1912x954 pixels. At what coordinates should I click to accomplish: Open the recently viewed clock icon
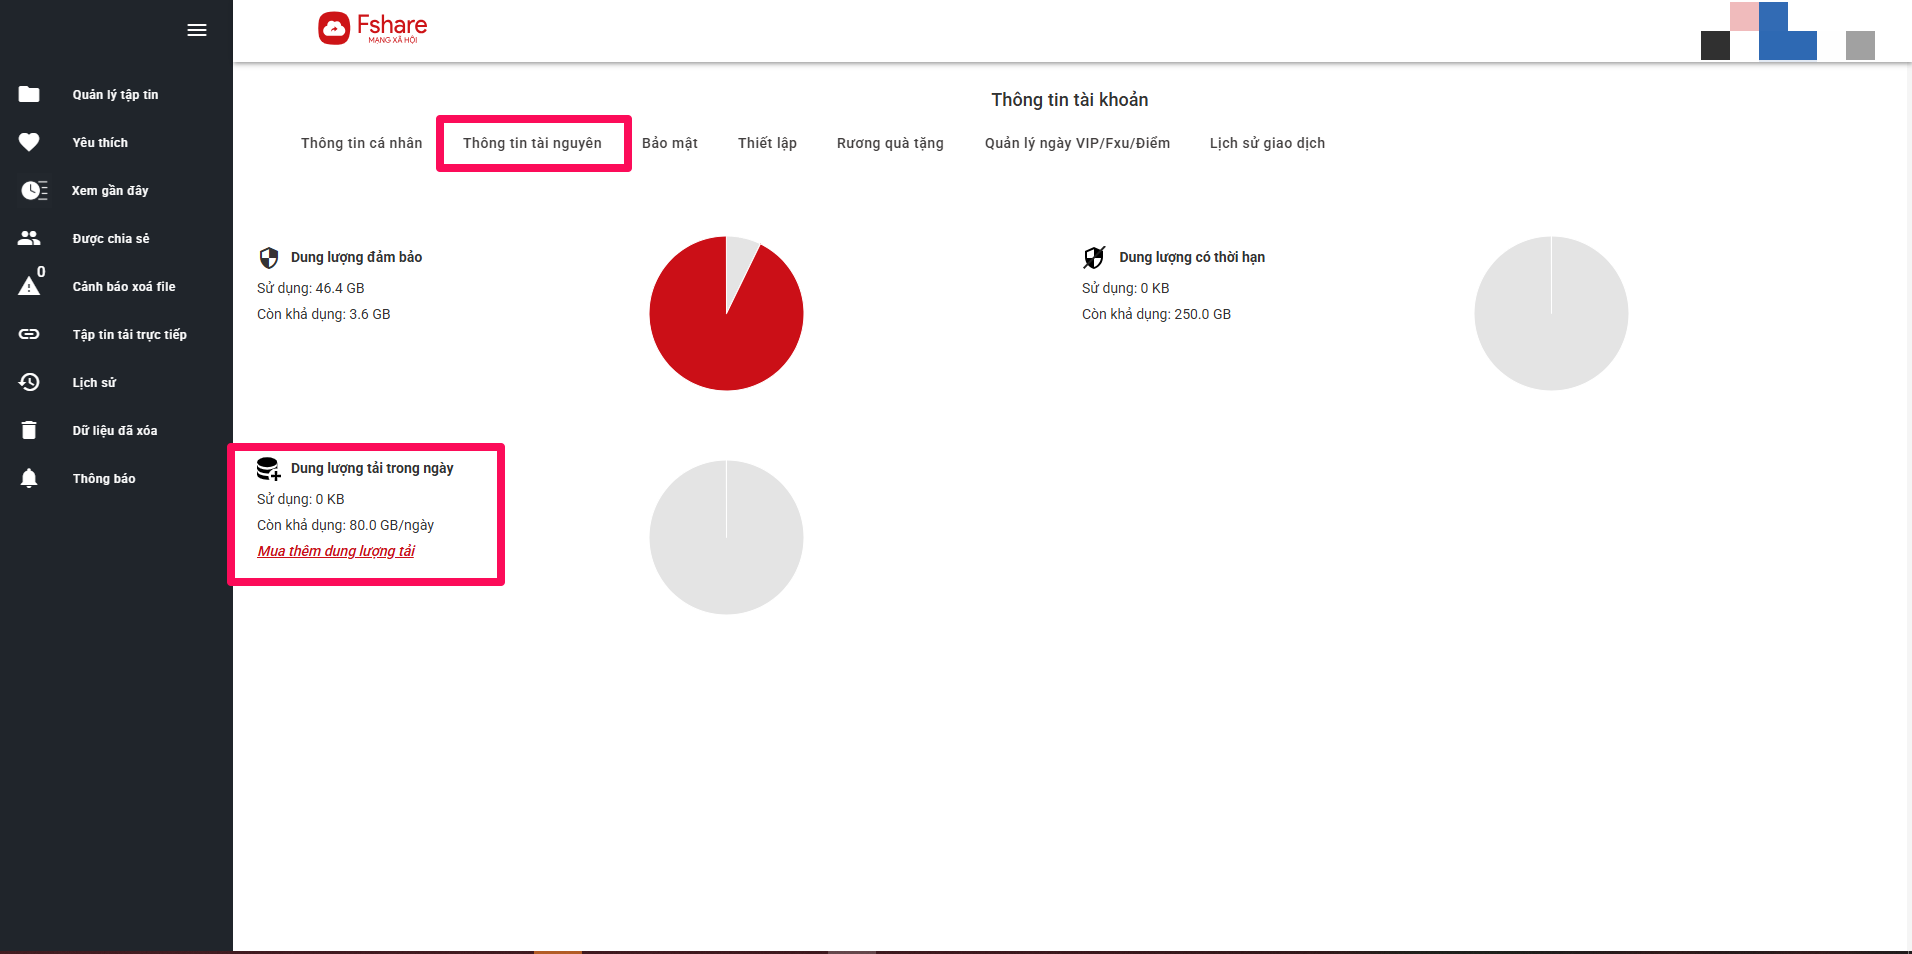tap(33, 190)
